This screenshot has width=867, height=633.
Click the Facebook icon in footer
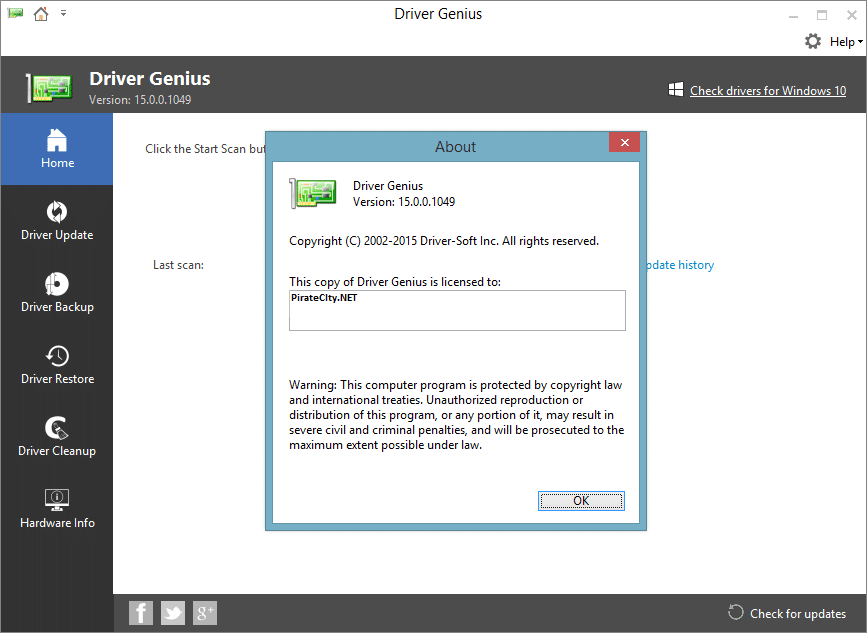[141, 613]
